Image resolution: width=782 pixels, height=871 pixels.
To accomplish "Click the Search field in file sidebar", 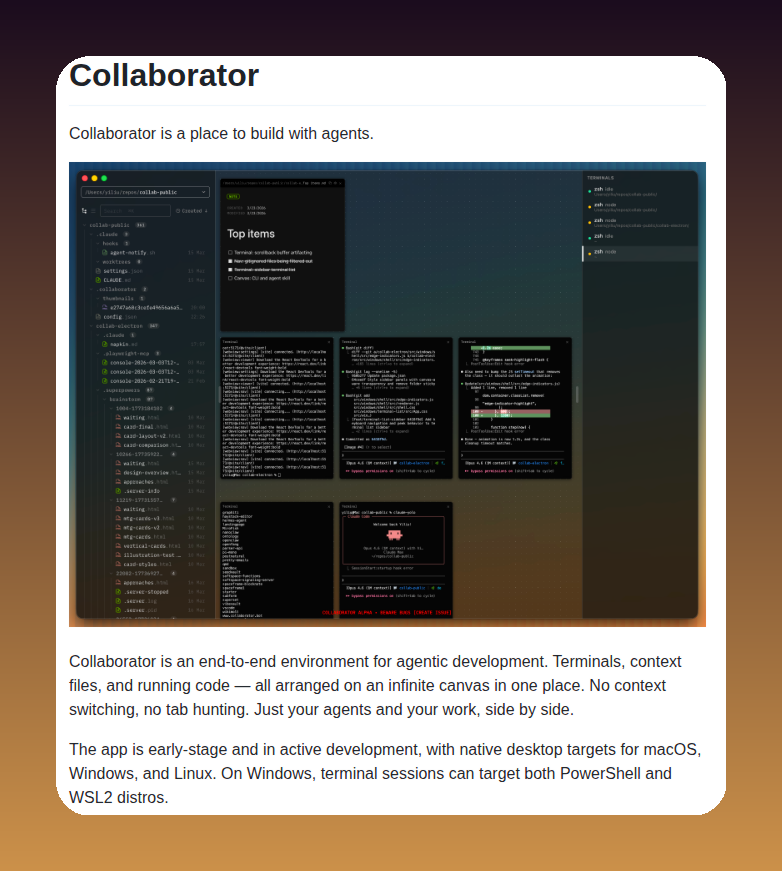I will point(135,211).
